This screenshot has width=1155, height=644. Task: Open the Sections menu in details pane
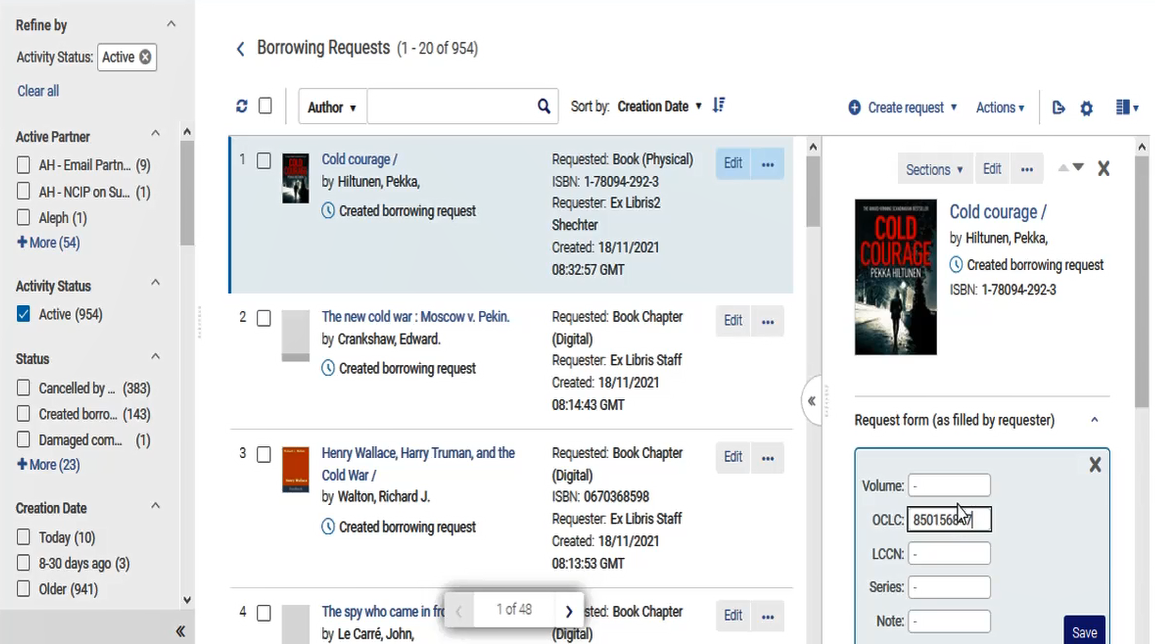(x=934, y=169)
